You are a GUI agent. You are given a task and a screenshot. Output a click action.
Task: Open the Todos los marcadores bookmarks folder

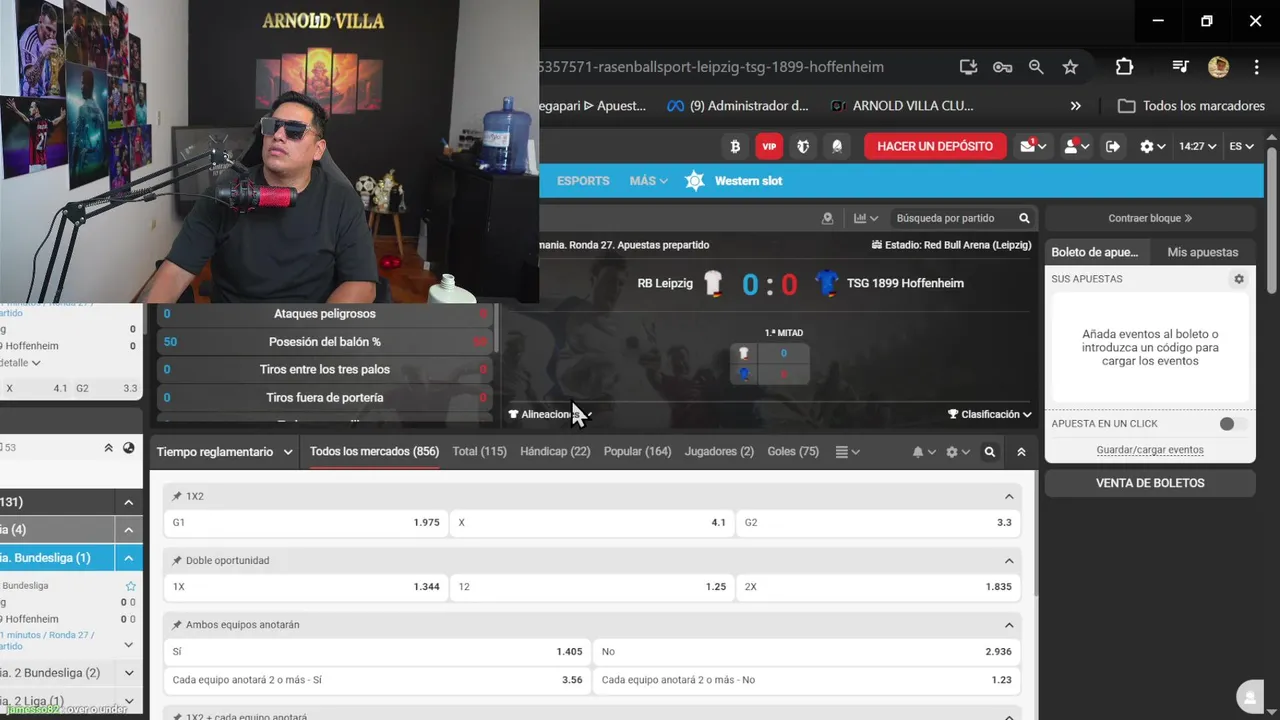(1191, 105)
